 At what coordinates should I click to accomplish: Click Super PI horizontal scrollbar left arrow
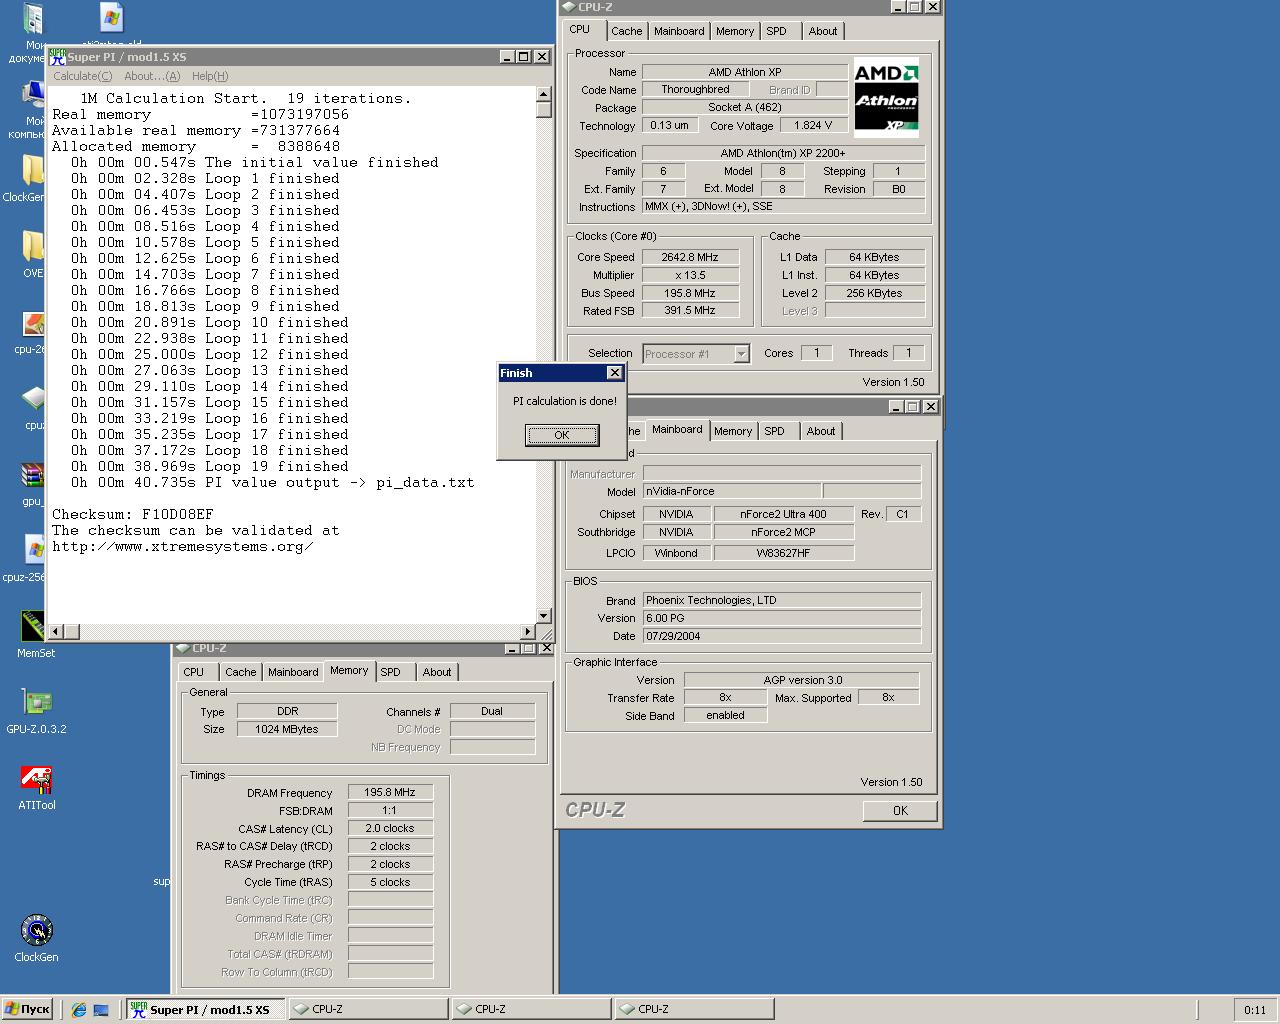[x=56, y=632]
